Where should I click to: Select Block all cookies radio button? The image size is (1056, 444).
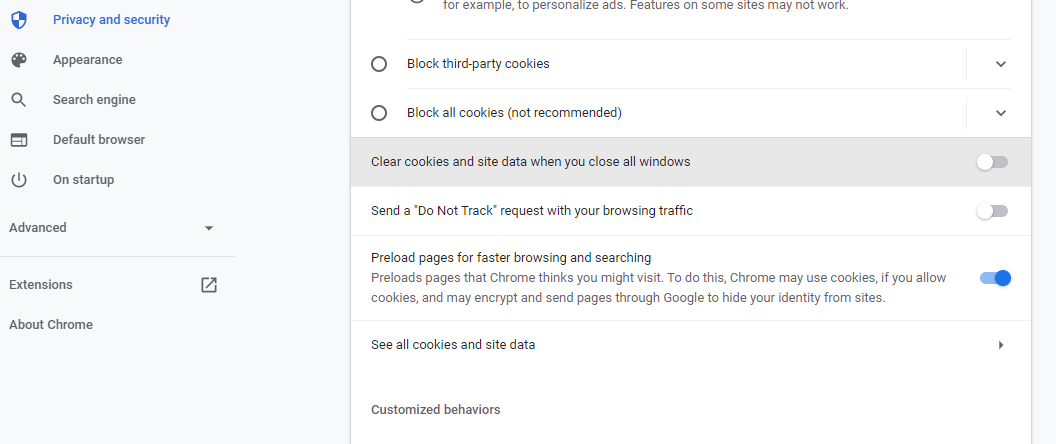pos(379,113)
